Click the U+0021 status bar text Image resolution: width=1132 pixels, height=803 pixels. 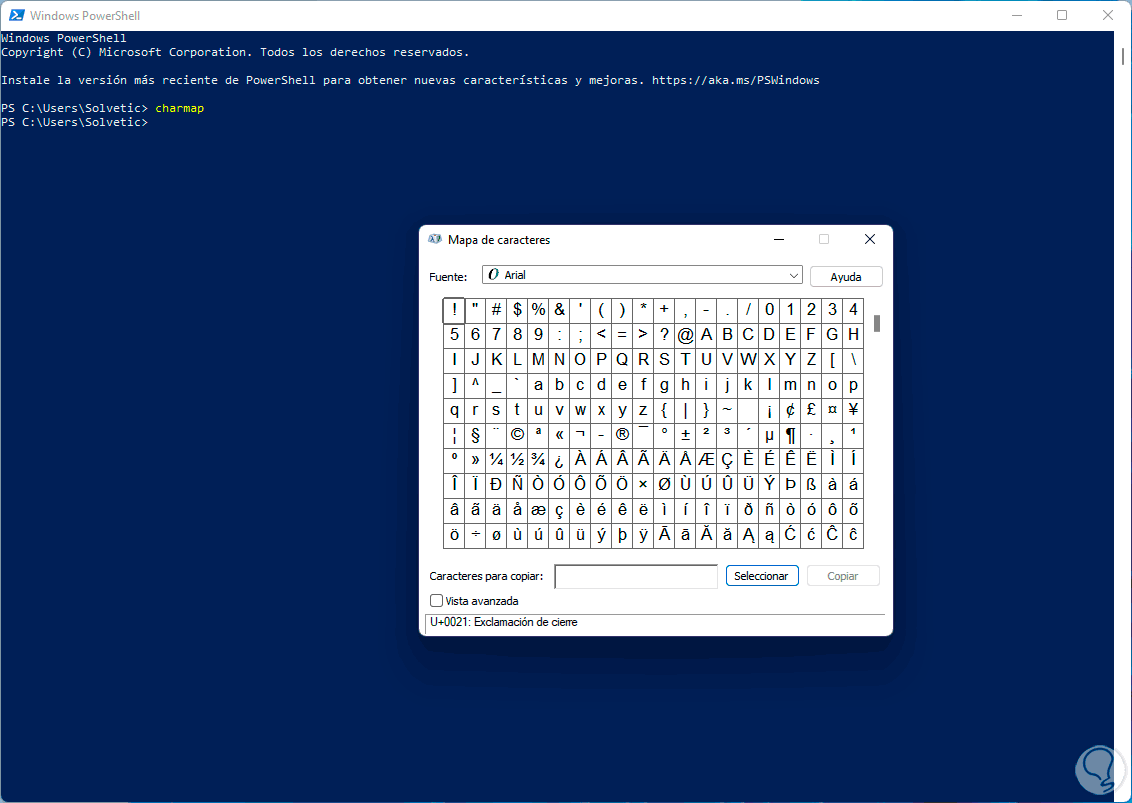pyautogui.click(x=504, y=622)
